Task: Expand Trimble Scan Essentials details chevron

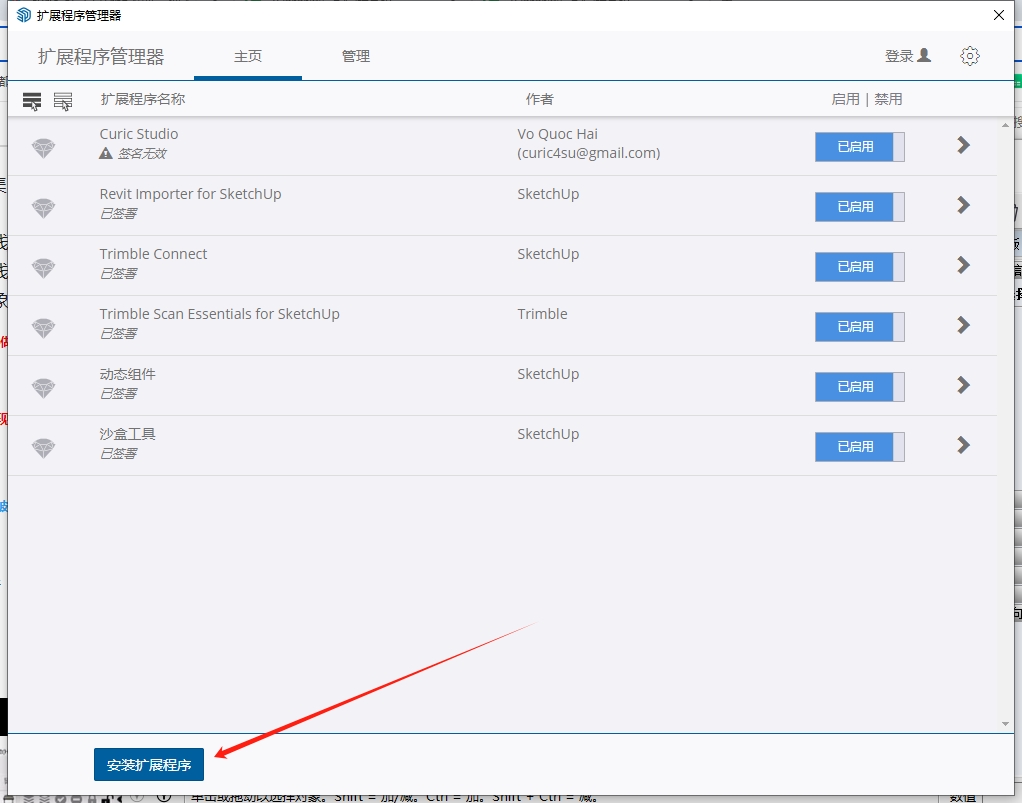Action: (963, 325)
